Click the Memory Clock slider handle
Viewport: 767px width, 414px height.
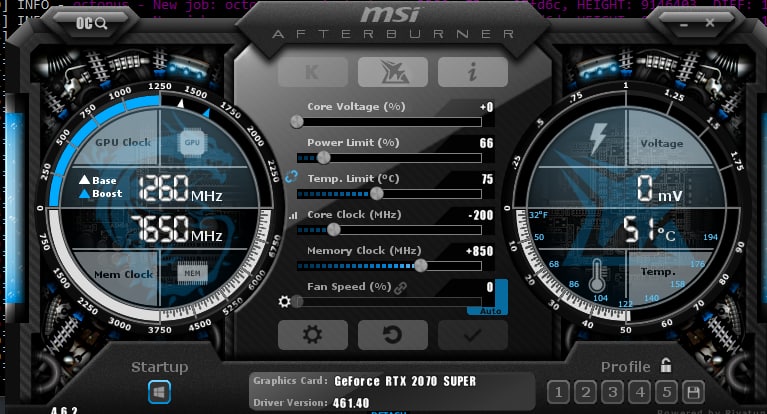point(421,266)
